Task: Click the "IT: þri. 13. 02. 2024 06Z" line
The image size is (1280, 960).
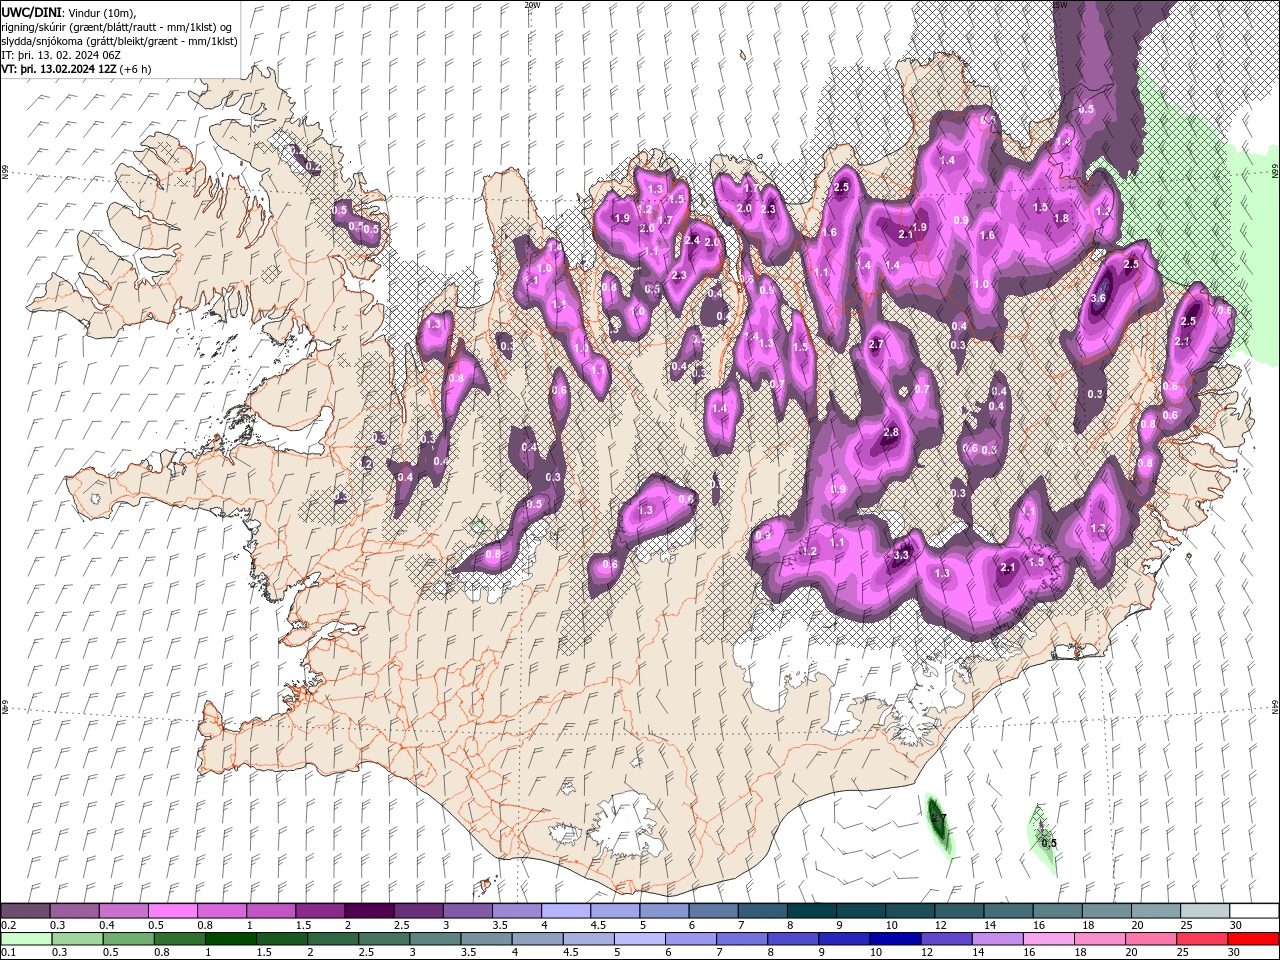Action: (61, 55)
